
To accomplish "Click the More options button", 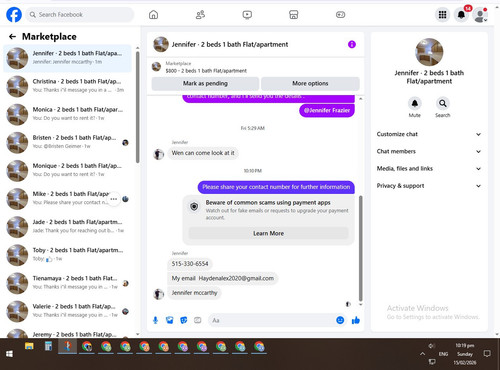I will pos(310,83).
